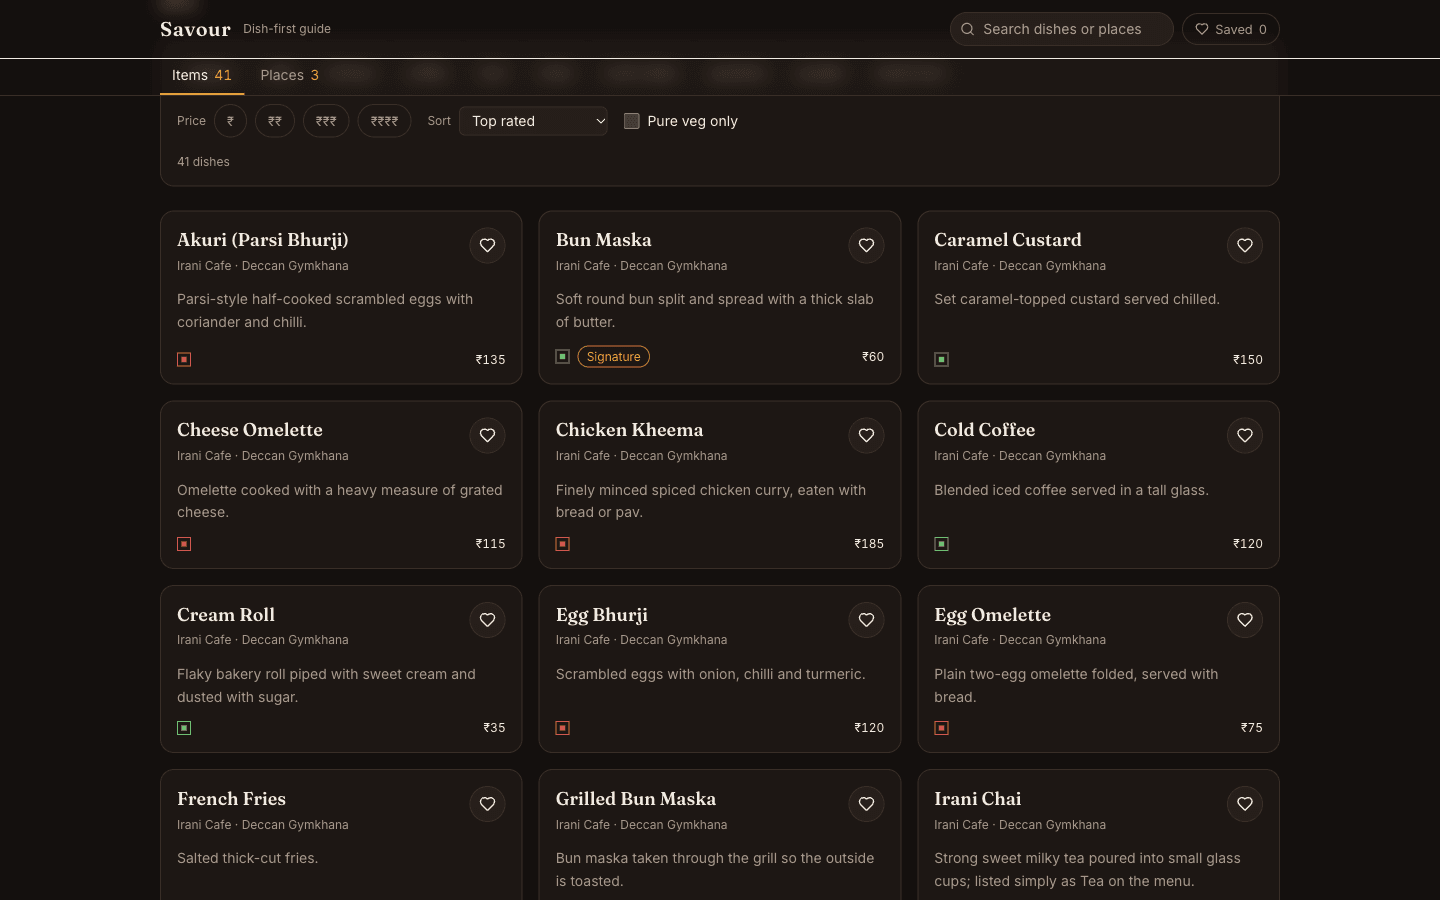Open the Chicken Kheema dish card
1440x900 pixels.
click(720, 485)
